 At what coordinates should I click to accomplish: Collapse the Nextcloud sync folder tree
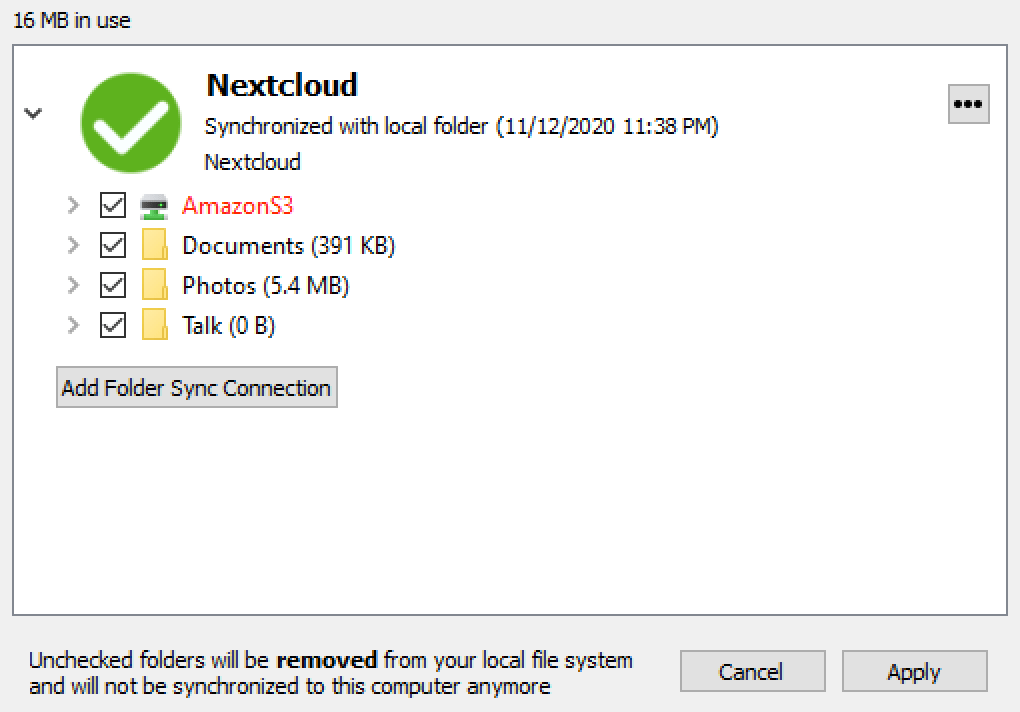tap(33, 114)
